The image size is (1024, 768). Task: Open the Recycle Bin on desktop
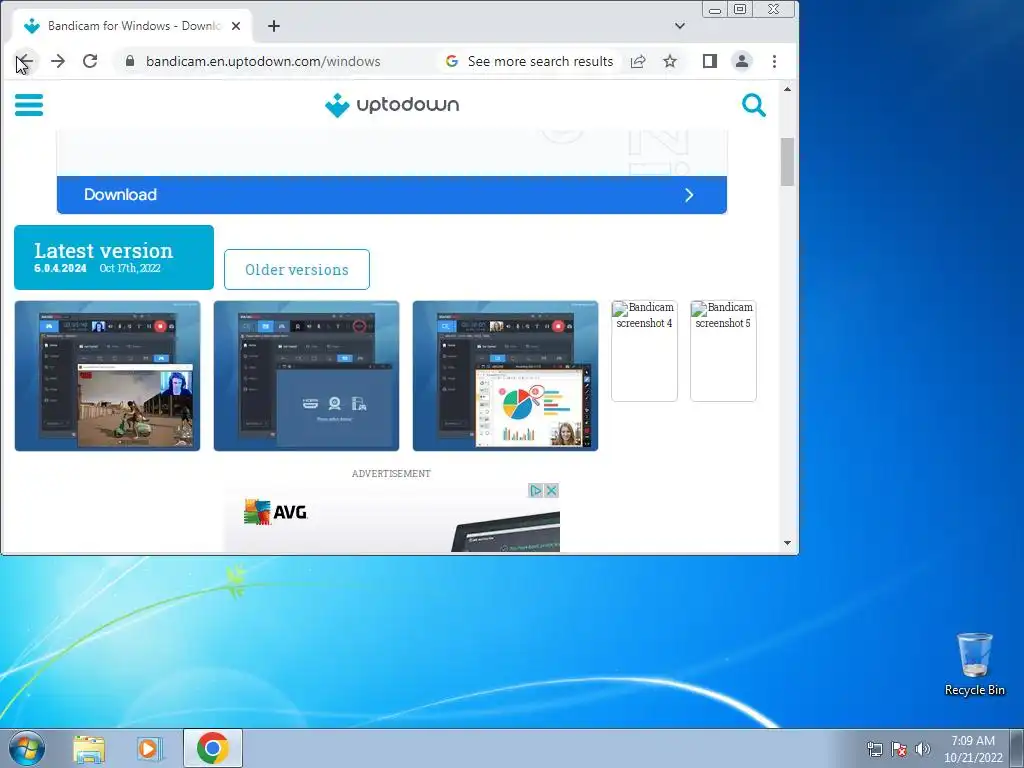point(974,664)
